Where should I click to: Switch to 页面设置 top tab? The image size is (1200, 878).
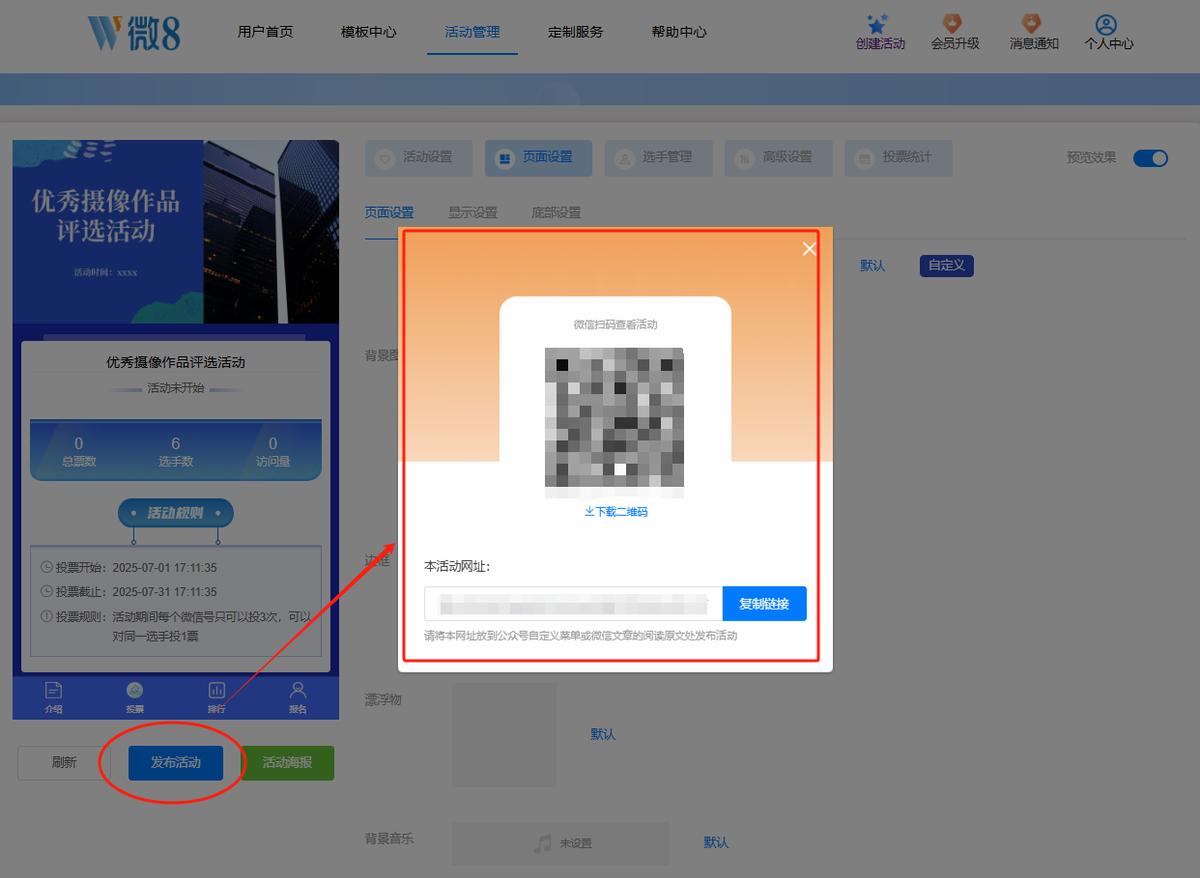[x=538, y=158]
